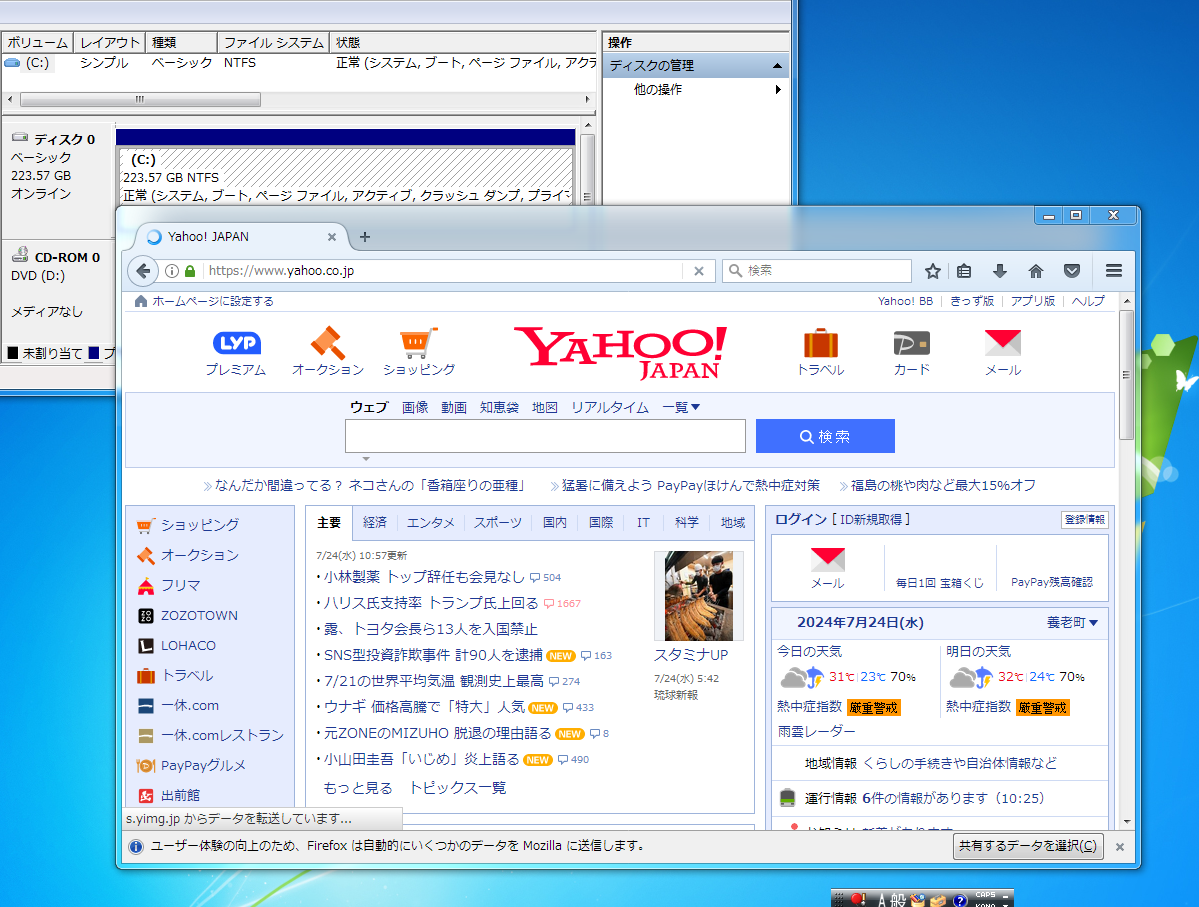This screenshot has height=907, width=1199.
Task: Select the (C:) partition block in disk map
Action: 346,177
